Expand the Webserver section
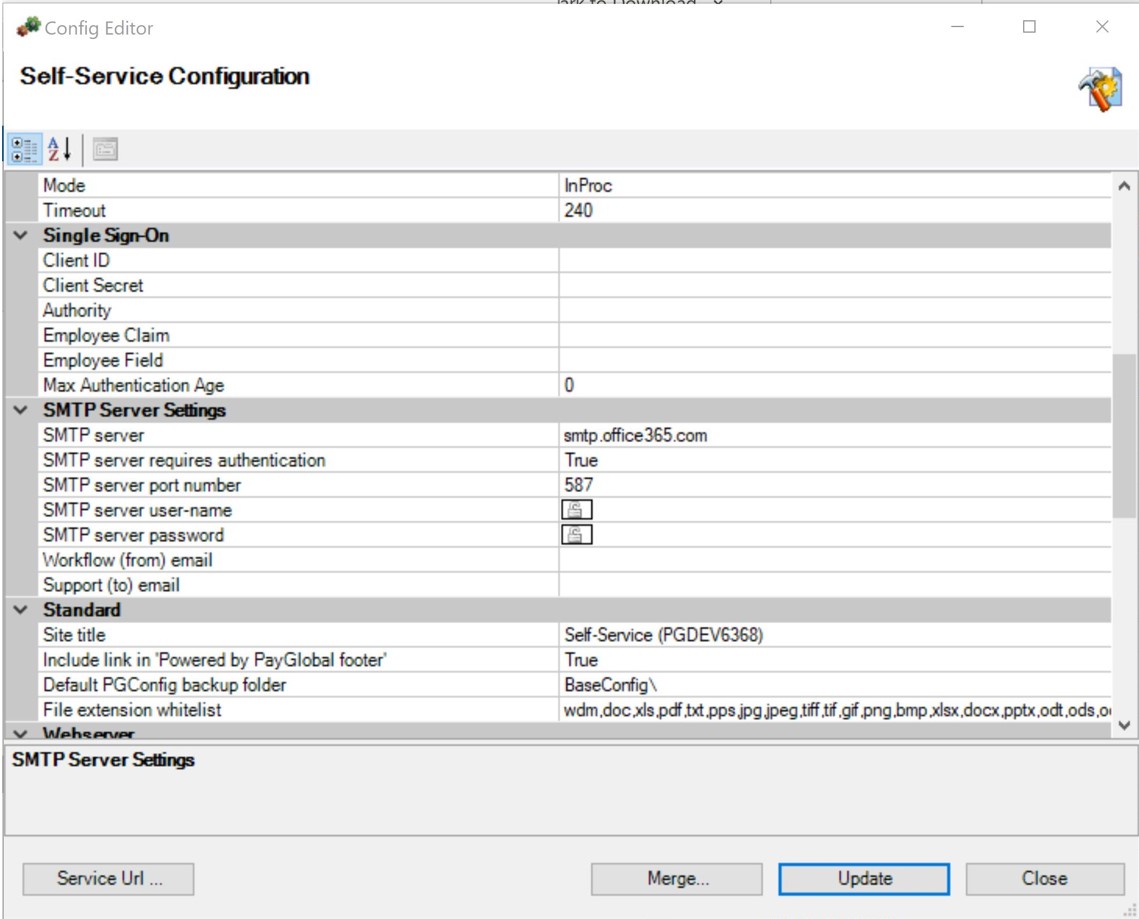This screenshot has height=919, width=1139. (x=21, y=733)
